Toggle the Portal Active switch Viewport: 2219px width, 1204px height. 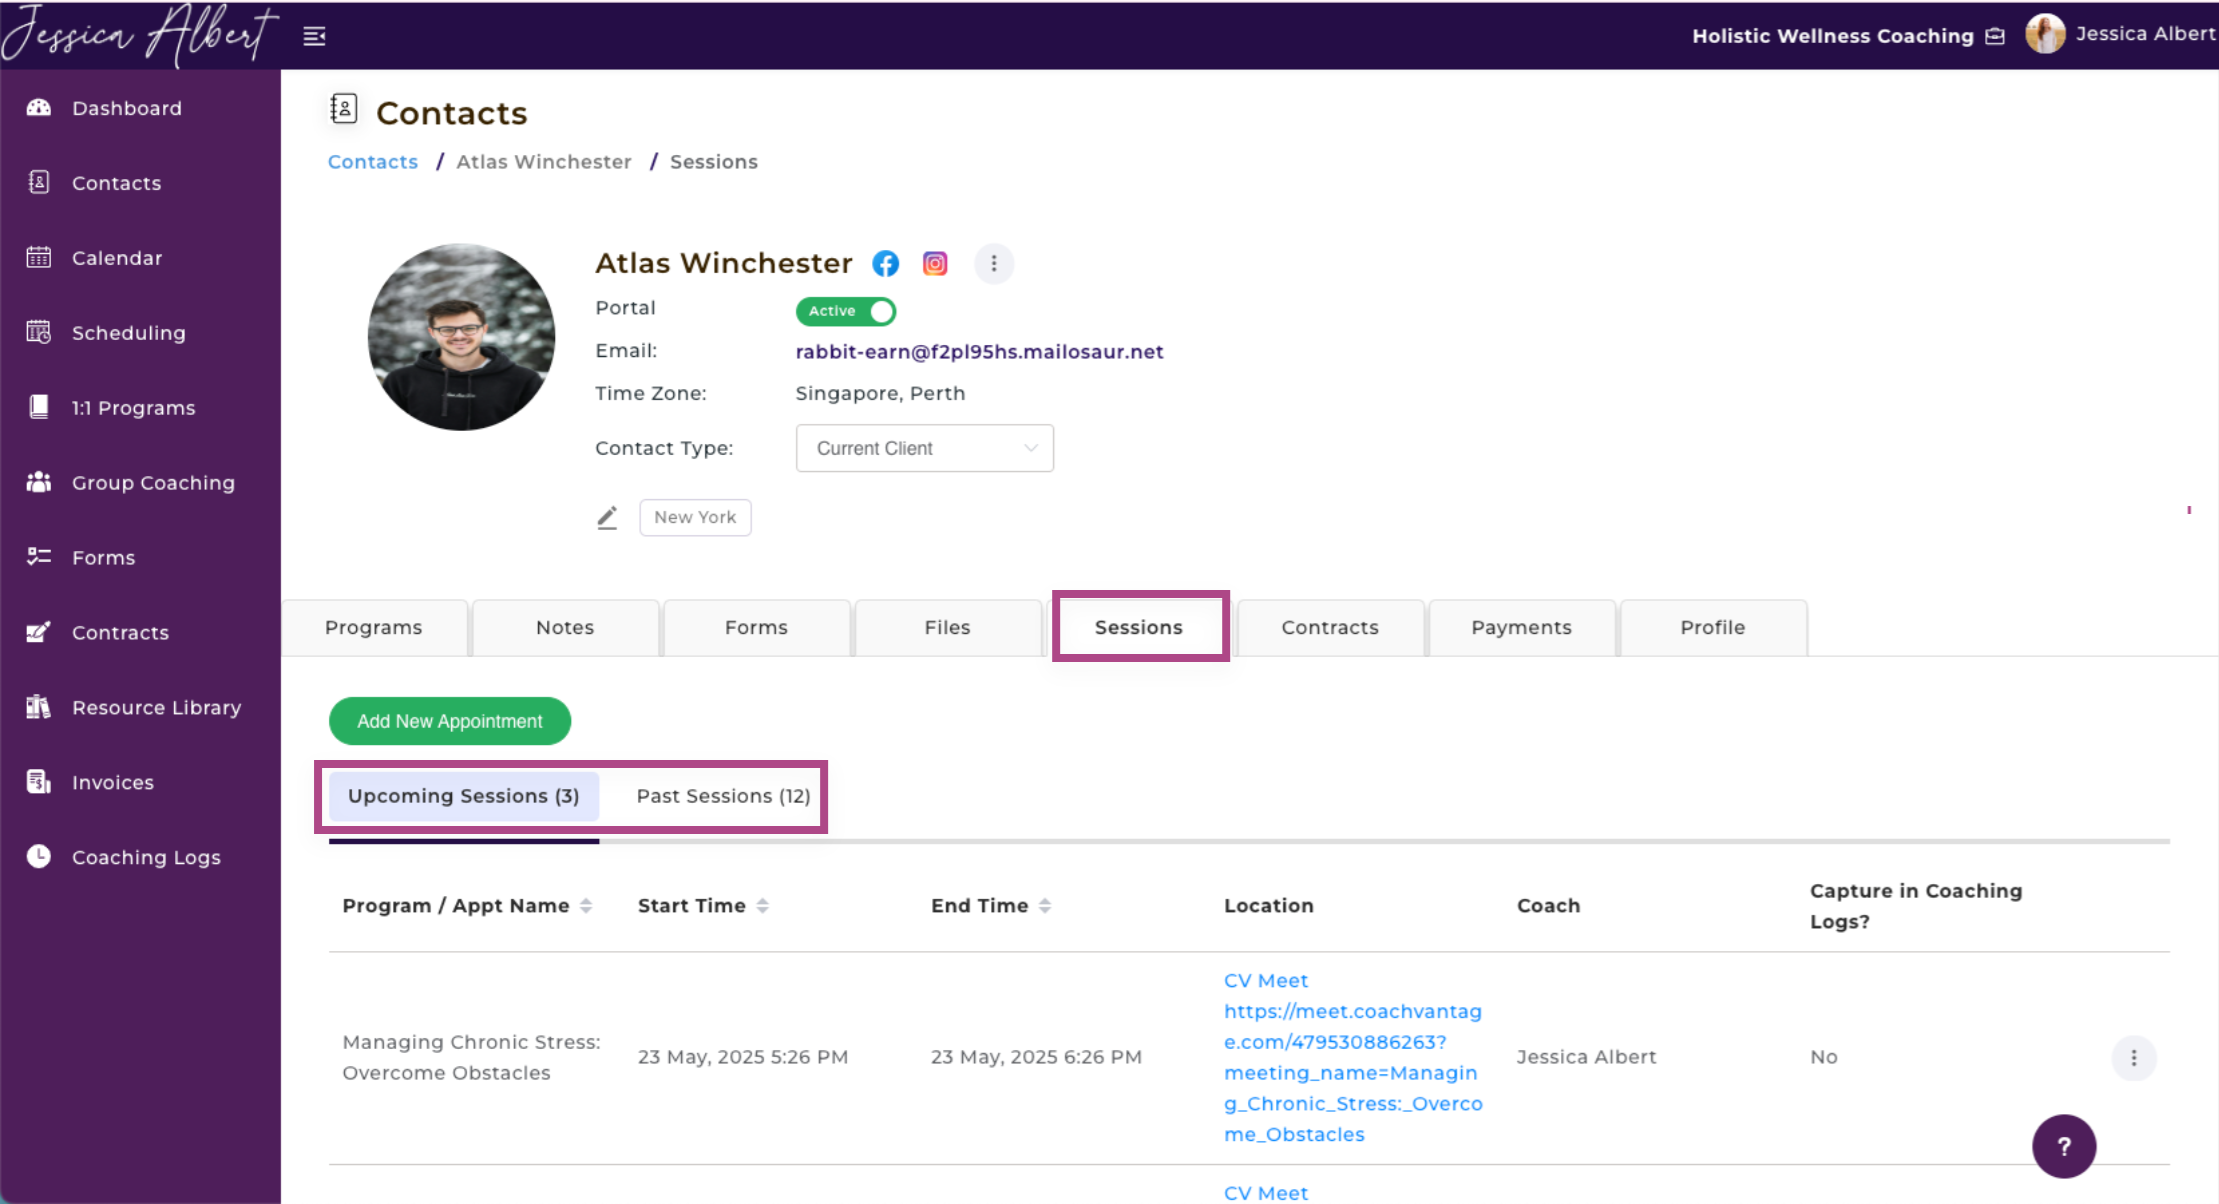[x=846, y=311]
